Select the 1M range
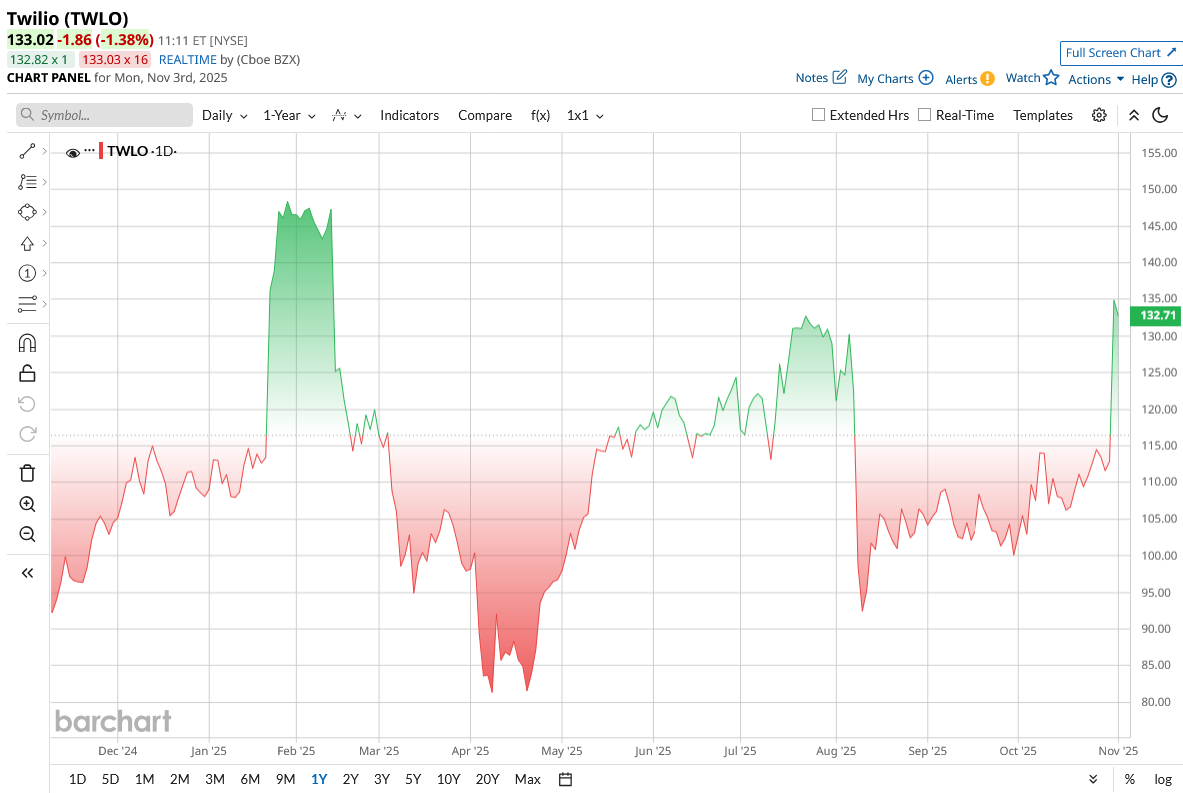 (144, 779)
